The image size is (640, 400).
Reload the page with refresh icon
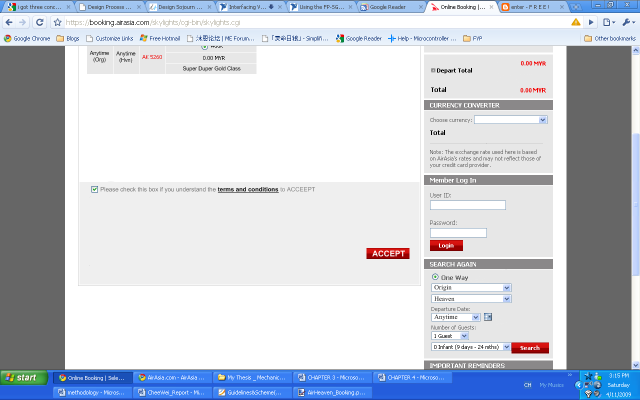point(40,22)
